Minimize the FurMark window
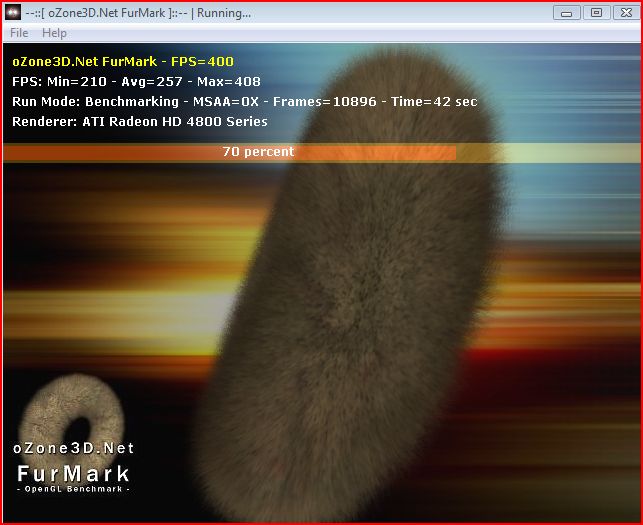643x525 pixels. [x=567, y=13]
